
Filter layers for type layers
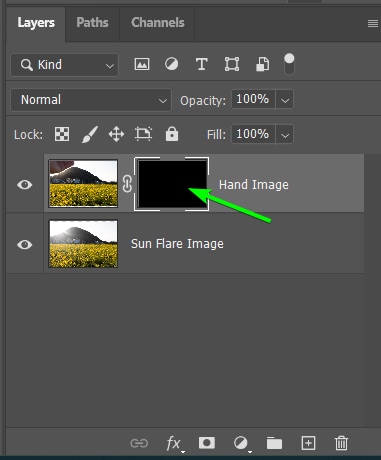pyautogui.click(x=201, y=64)
